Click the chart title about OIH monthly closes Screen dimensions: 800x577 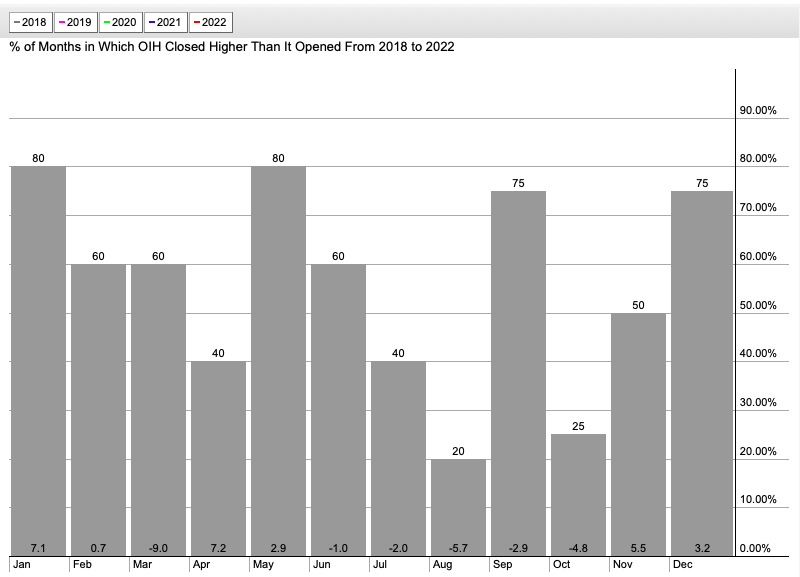[x=232, y=47]
